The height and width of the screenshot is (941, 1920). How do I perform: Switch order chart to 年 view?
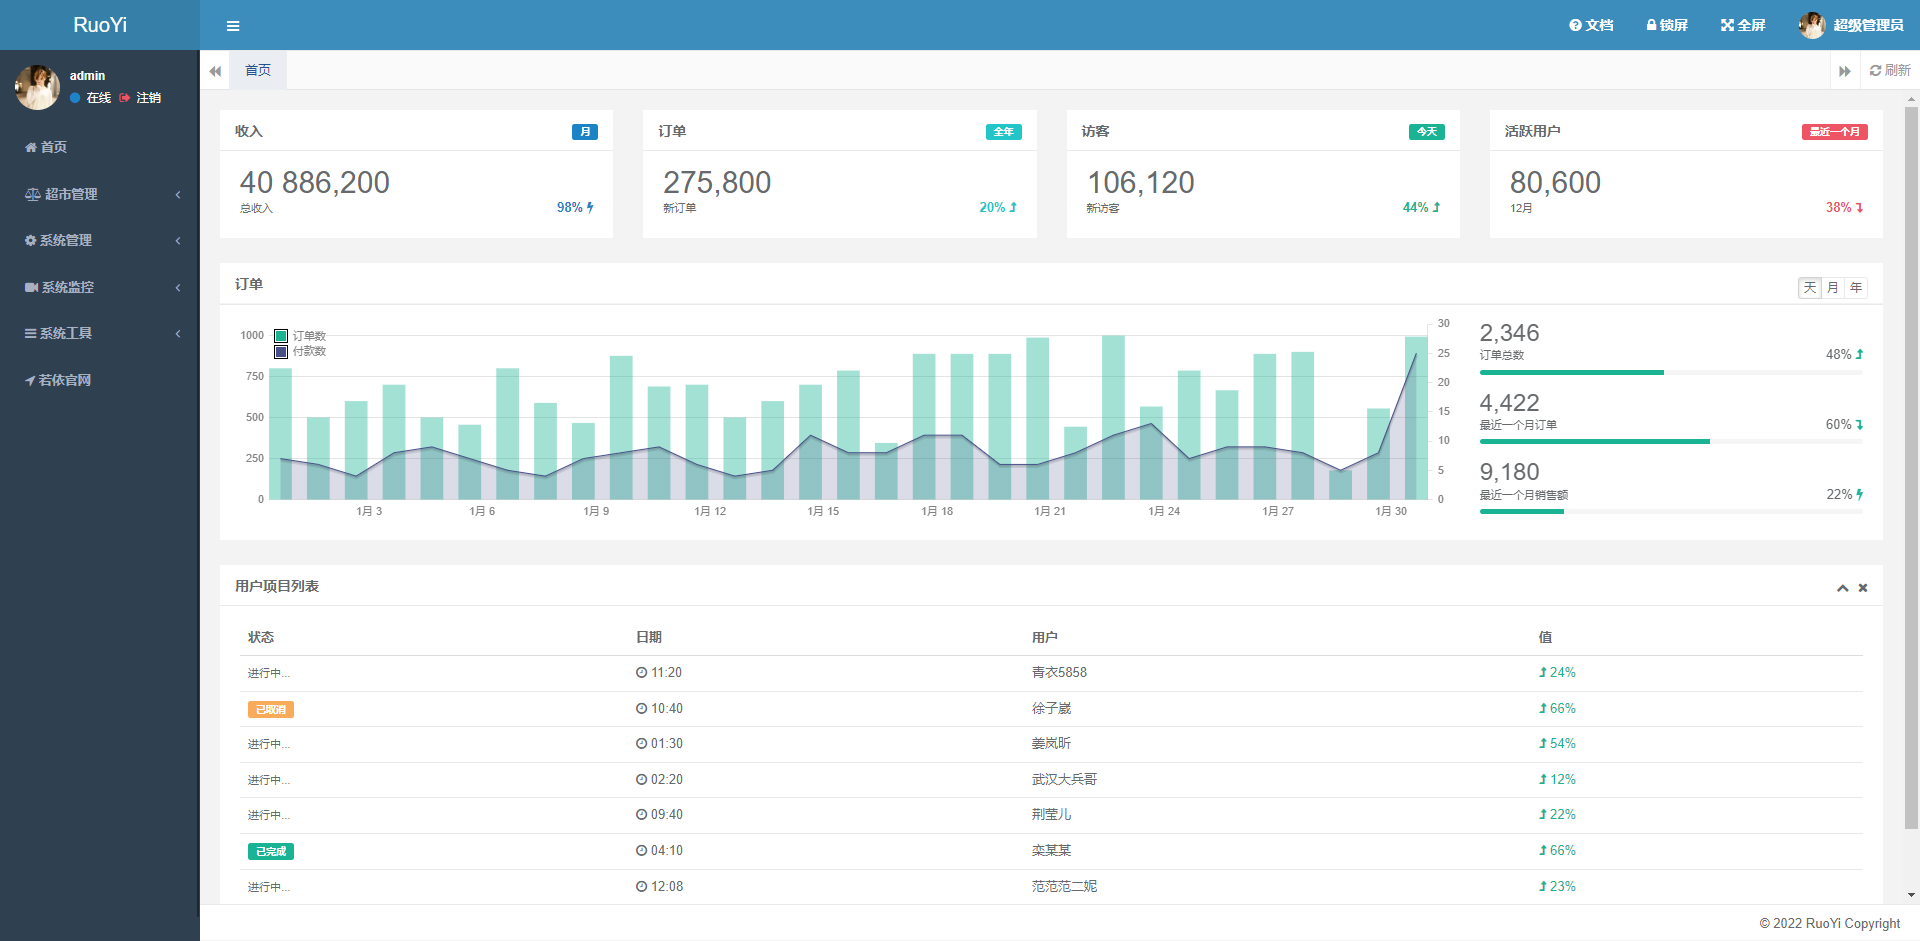[x=1856, y=288]
